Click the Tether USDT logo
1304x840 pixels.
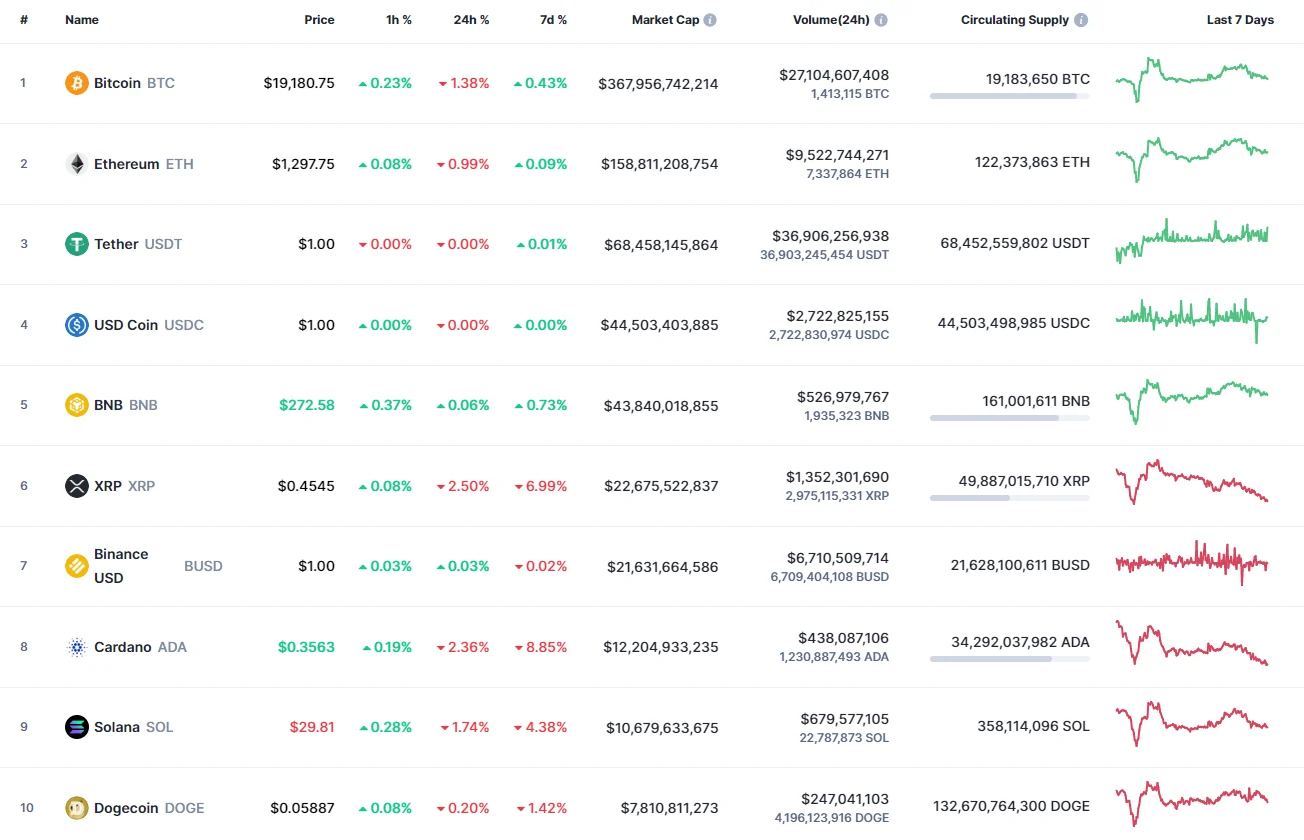click(x=78, y=244)
